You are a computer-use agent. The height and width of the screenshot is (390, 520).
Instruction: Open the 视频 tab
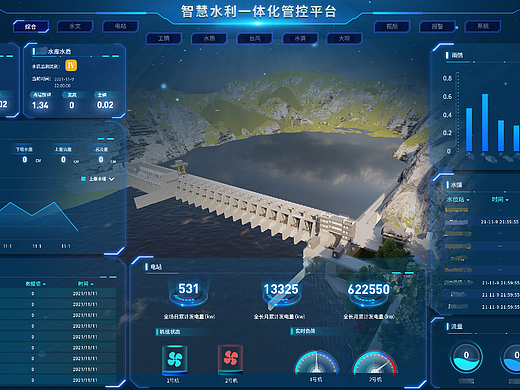pos(392,26)
